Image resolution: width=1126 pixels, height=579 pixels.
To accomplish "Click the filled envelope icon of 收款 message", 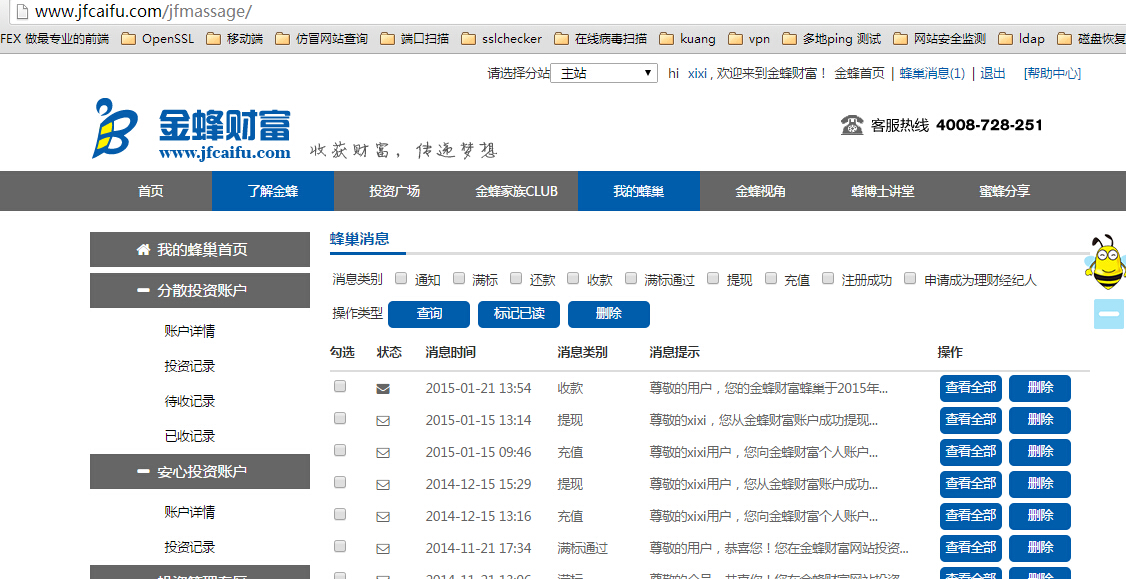I will [x=383, y=389].
